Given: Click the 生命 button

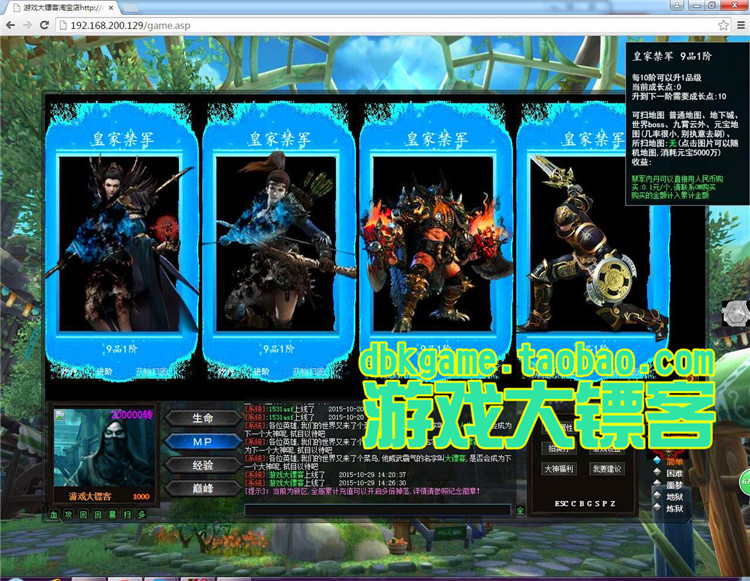Looking at the screenshot, I should click(203, 418).
